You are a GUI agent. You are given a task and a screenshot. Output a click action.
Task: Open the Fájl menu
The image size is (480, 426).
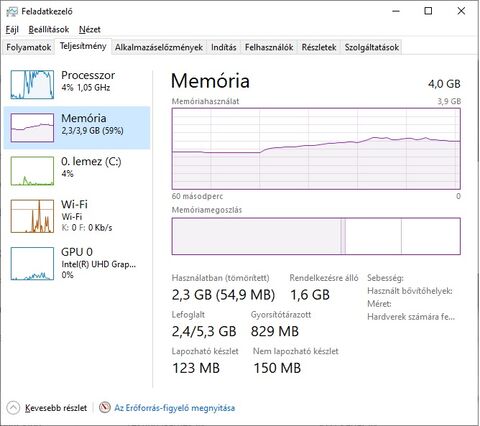click(x=12, y=30)
